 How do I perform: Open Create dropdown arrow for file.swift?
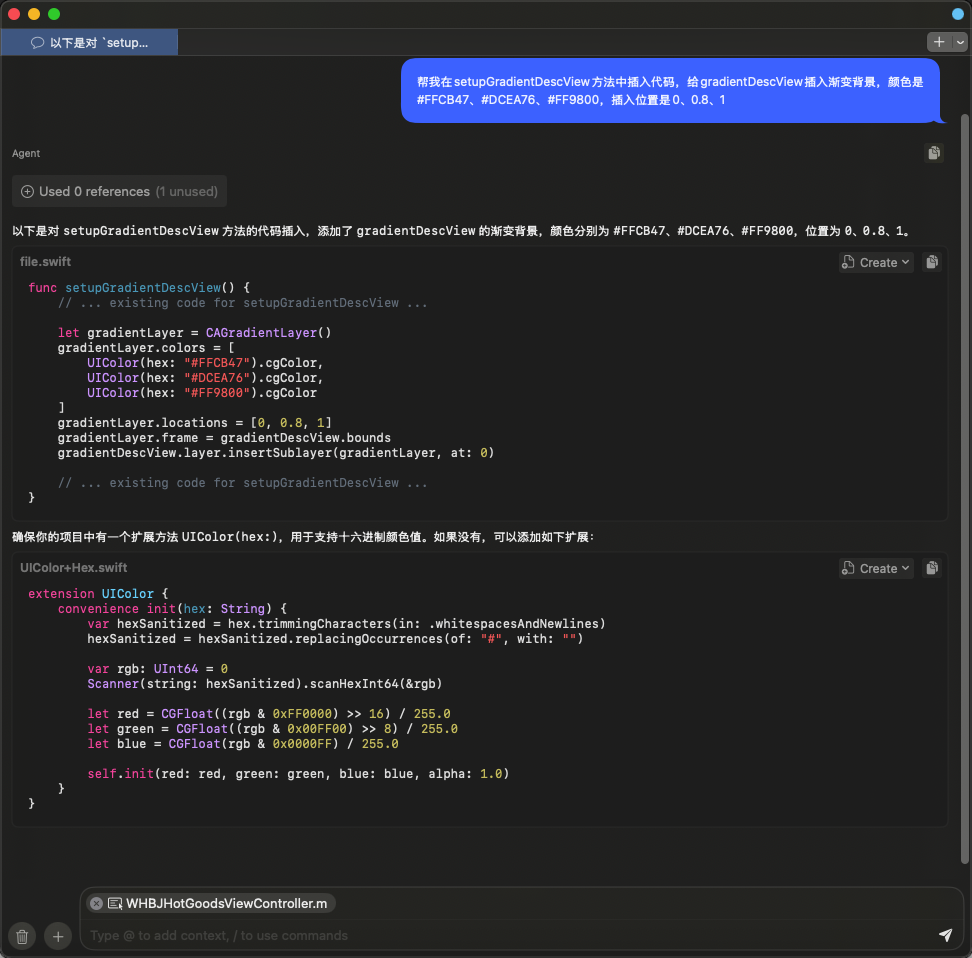[x=906, y=262]
